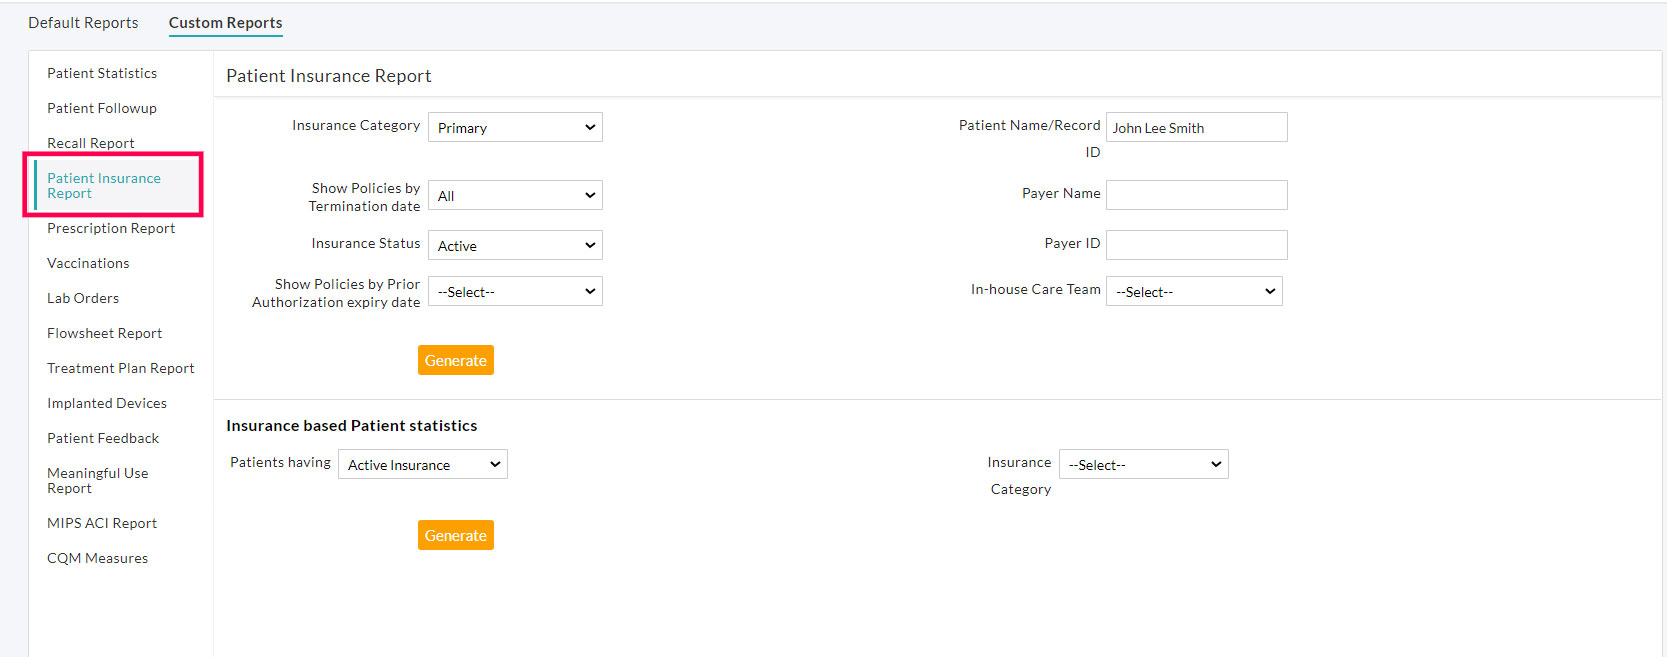Screen dimensions: 1667x657
Task: Switch to the Default Reports tab
Action: pos(83,23)
